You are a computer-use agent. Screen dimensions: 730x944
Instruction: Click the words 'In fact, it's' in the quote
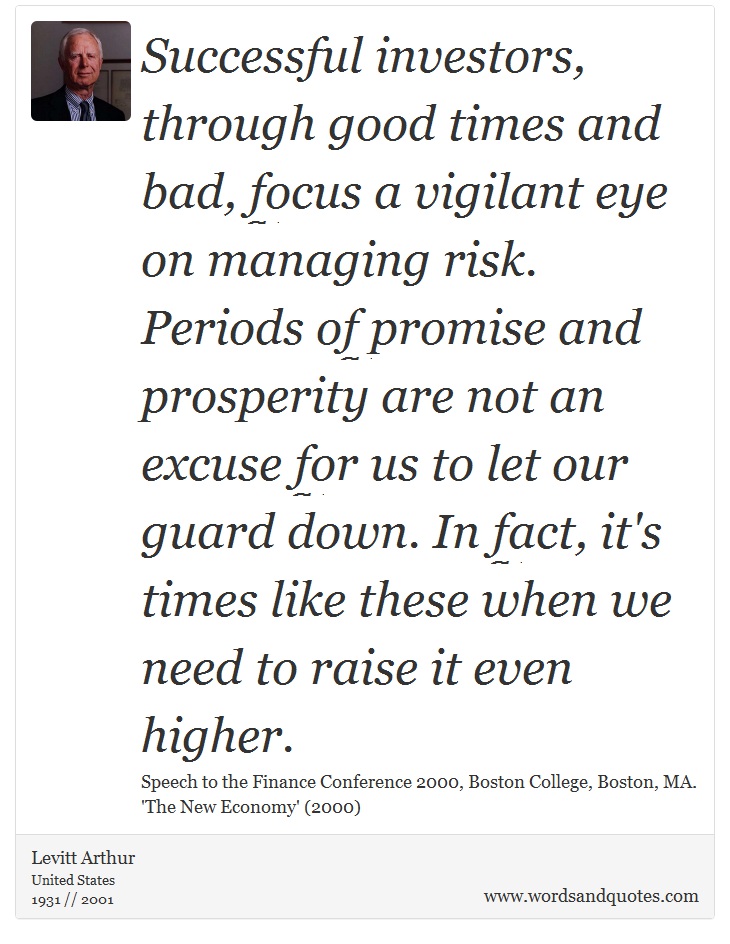(547, 535)
